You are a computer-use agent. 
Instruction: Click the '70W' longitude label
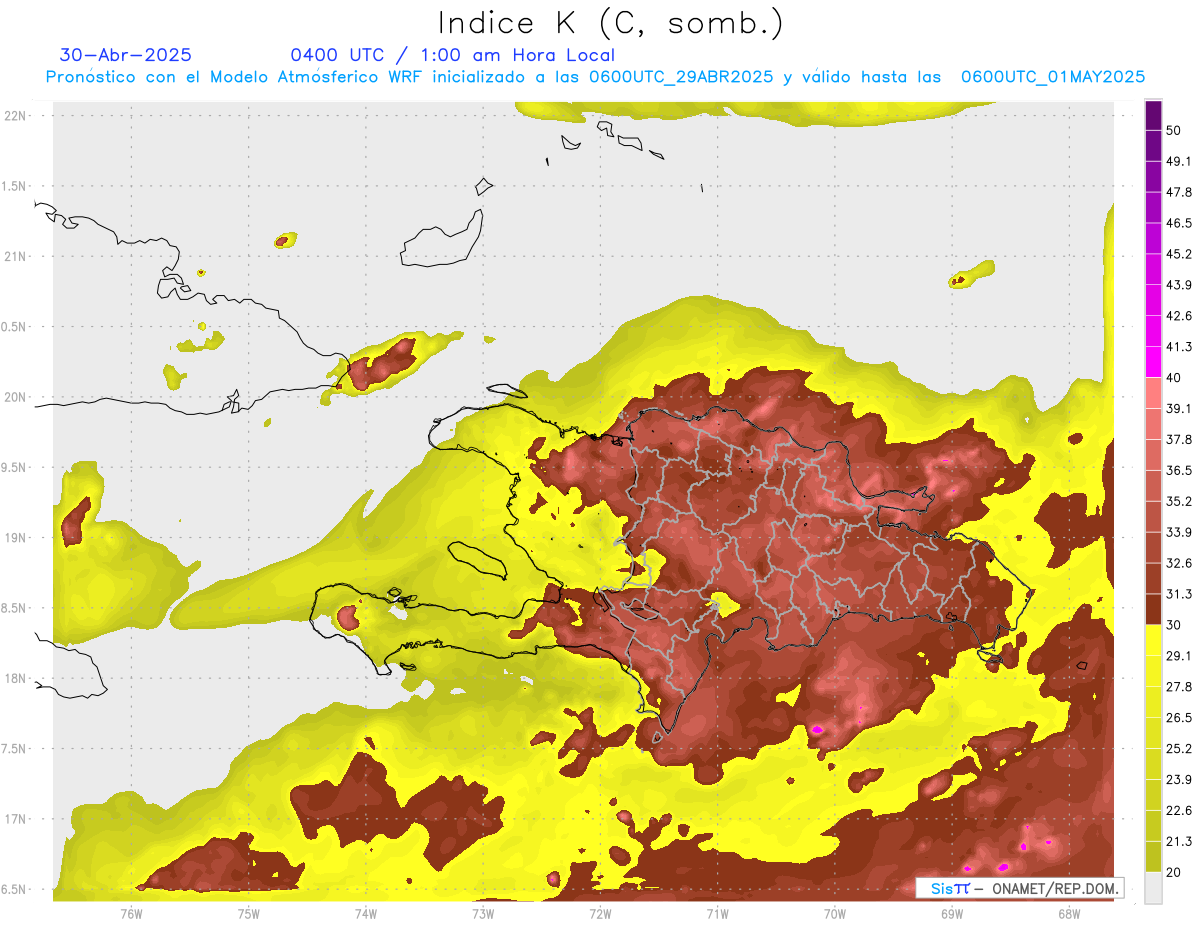coord(835,913)
